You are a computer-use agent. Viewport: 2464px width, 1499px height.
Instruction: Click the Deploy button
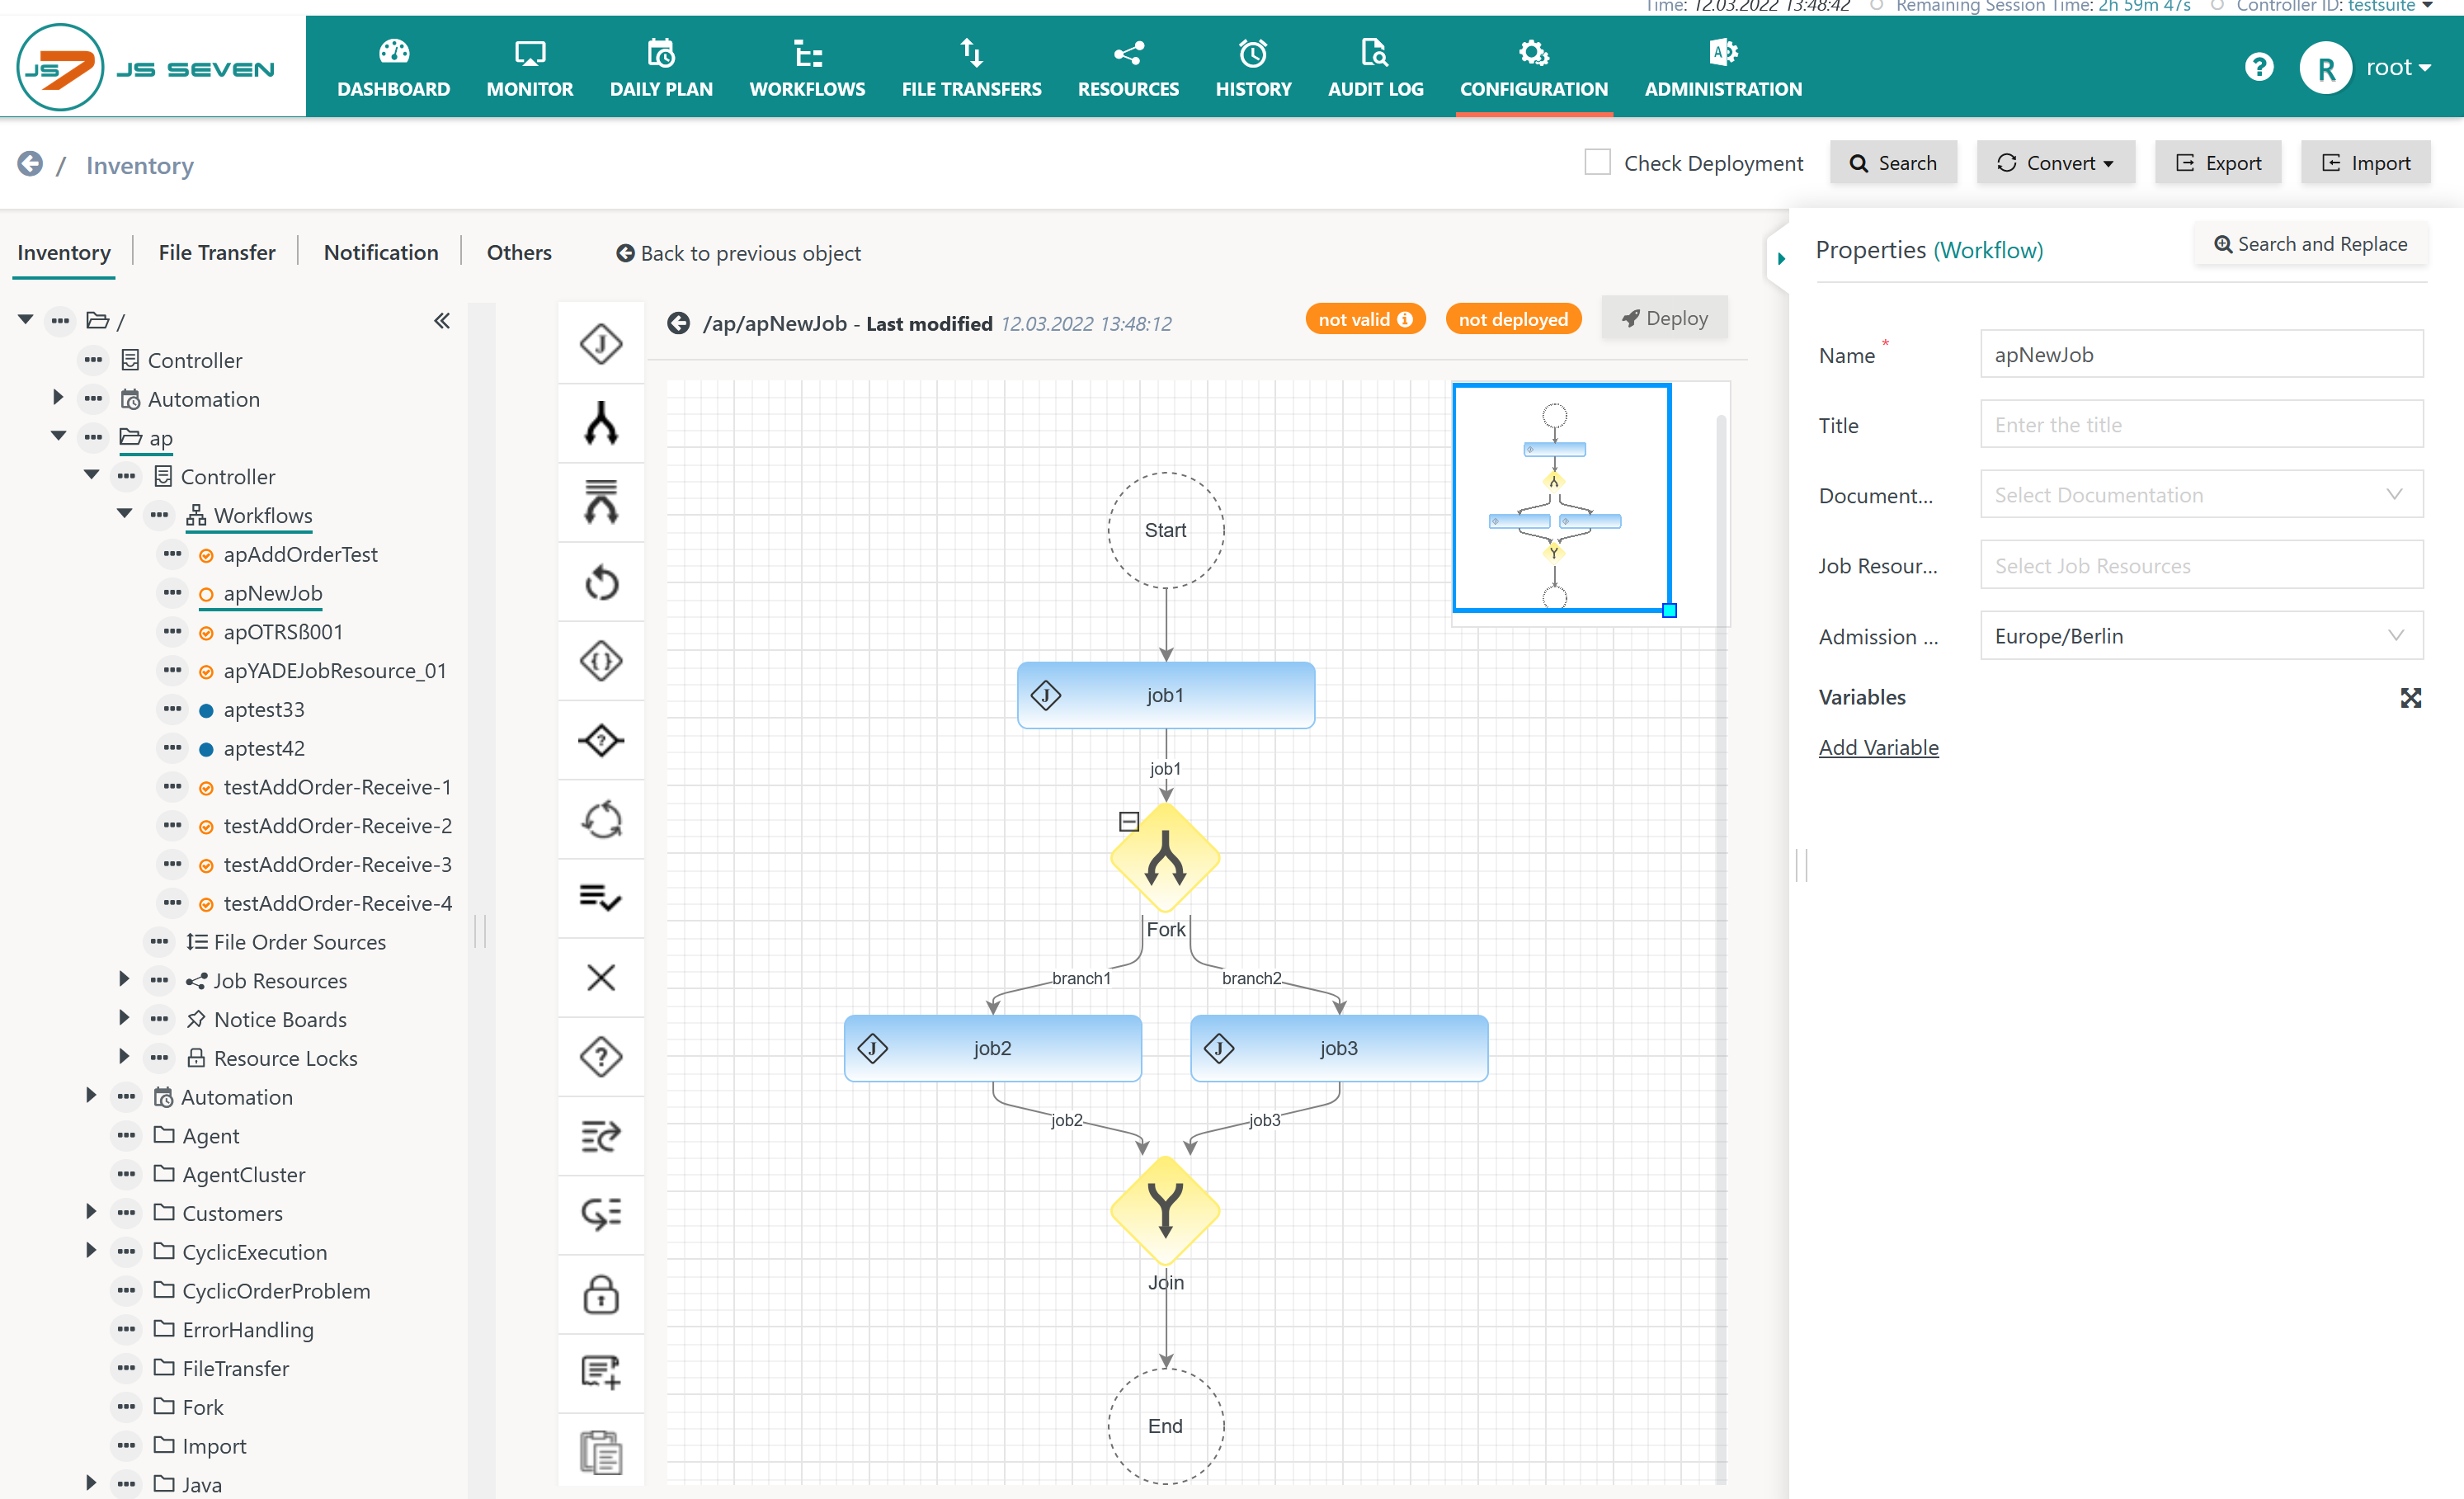tap(1664, 318)
